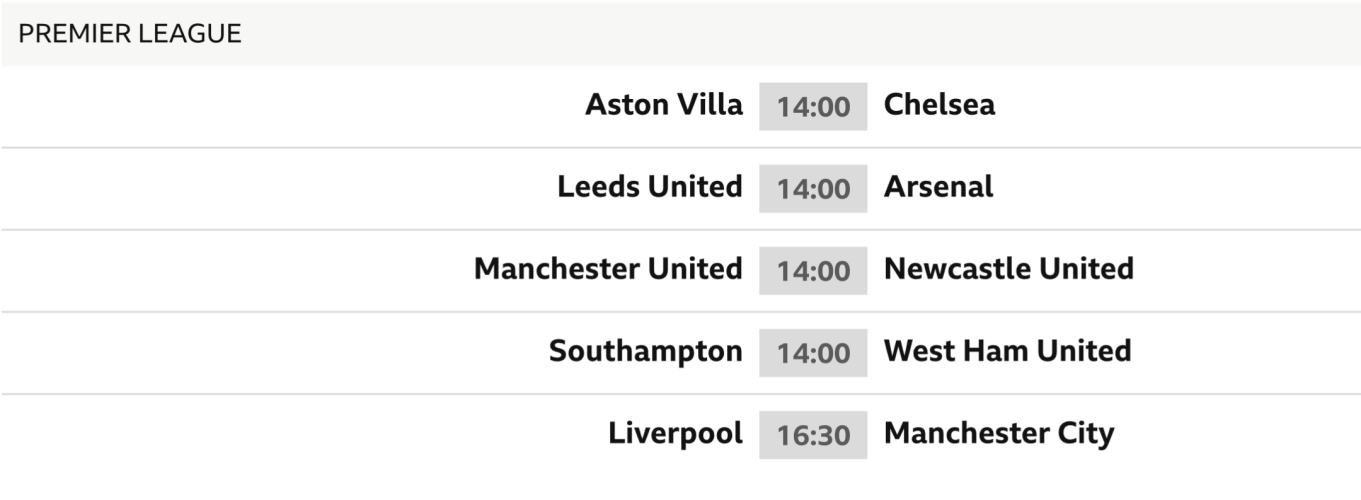The image size is (1361, 500).
Task: Click 14:00 kickoff for Southampton v West Ham
Action: pyautogui.click(x=813, y=353)
